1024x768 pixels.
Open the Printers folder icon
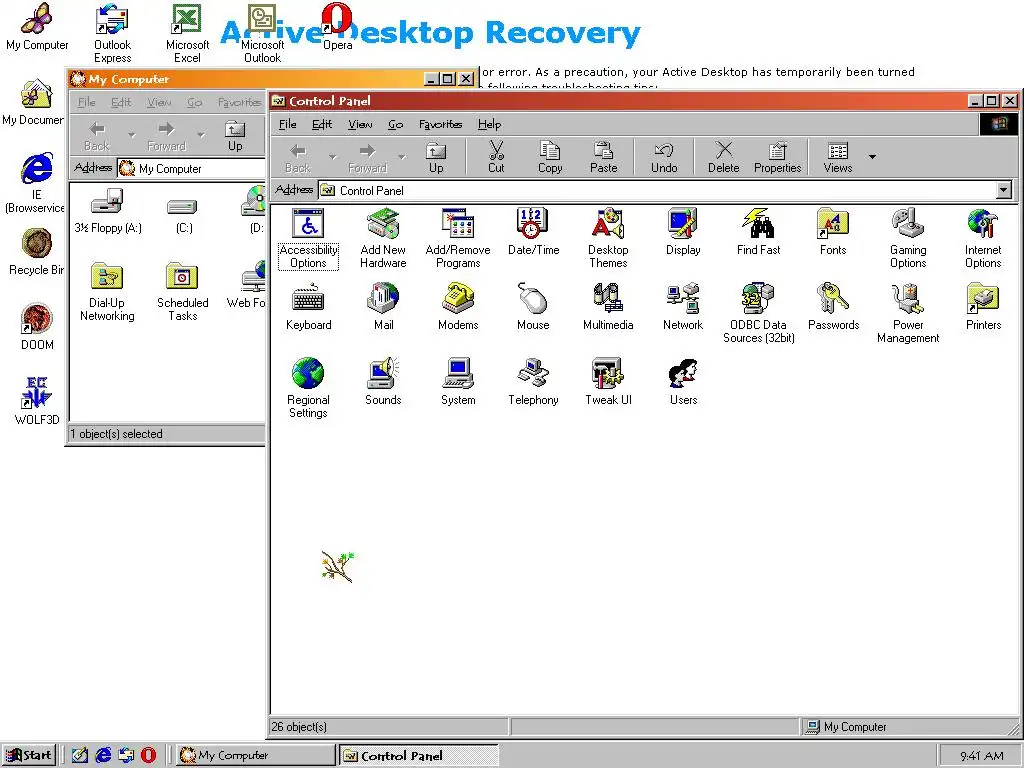pos(983,307)
